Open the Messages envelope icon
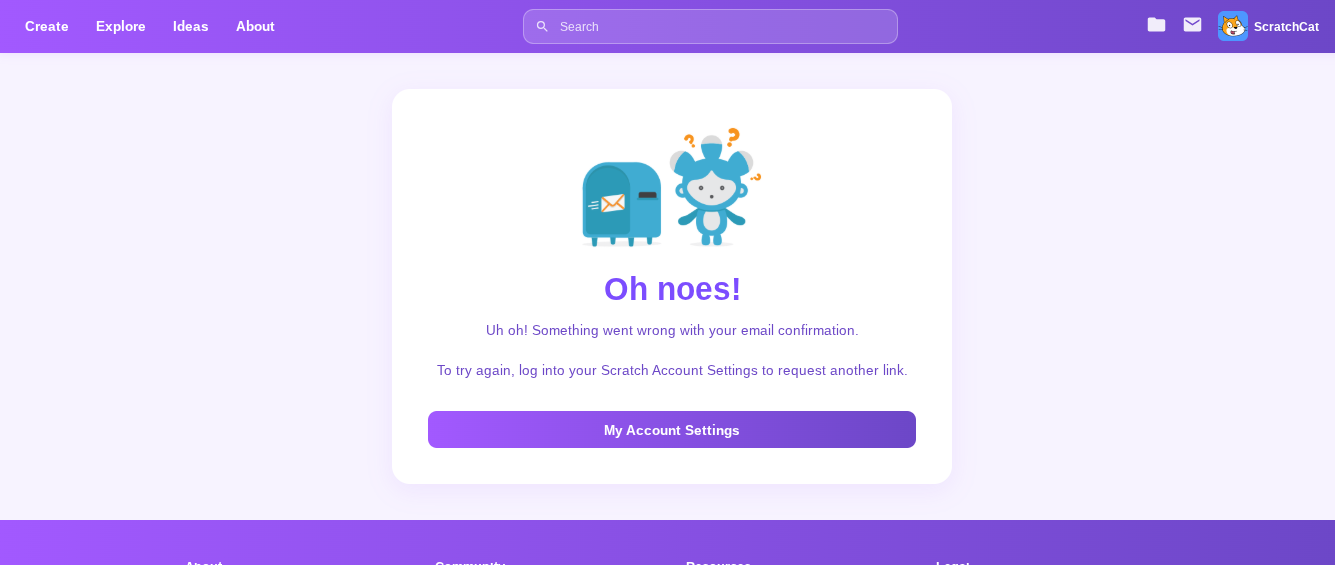Screen dimensions: 1335x565 point(1192,25)
